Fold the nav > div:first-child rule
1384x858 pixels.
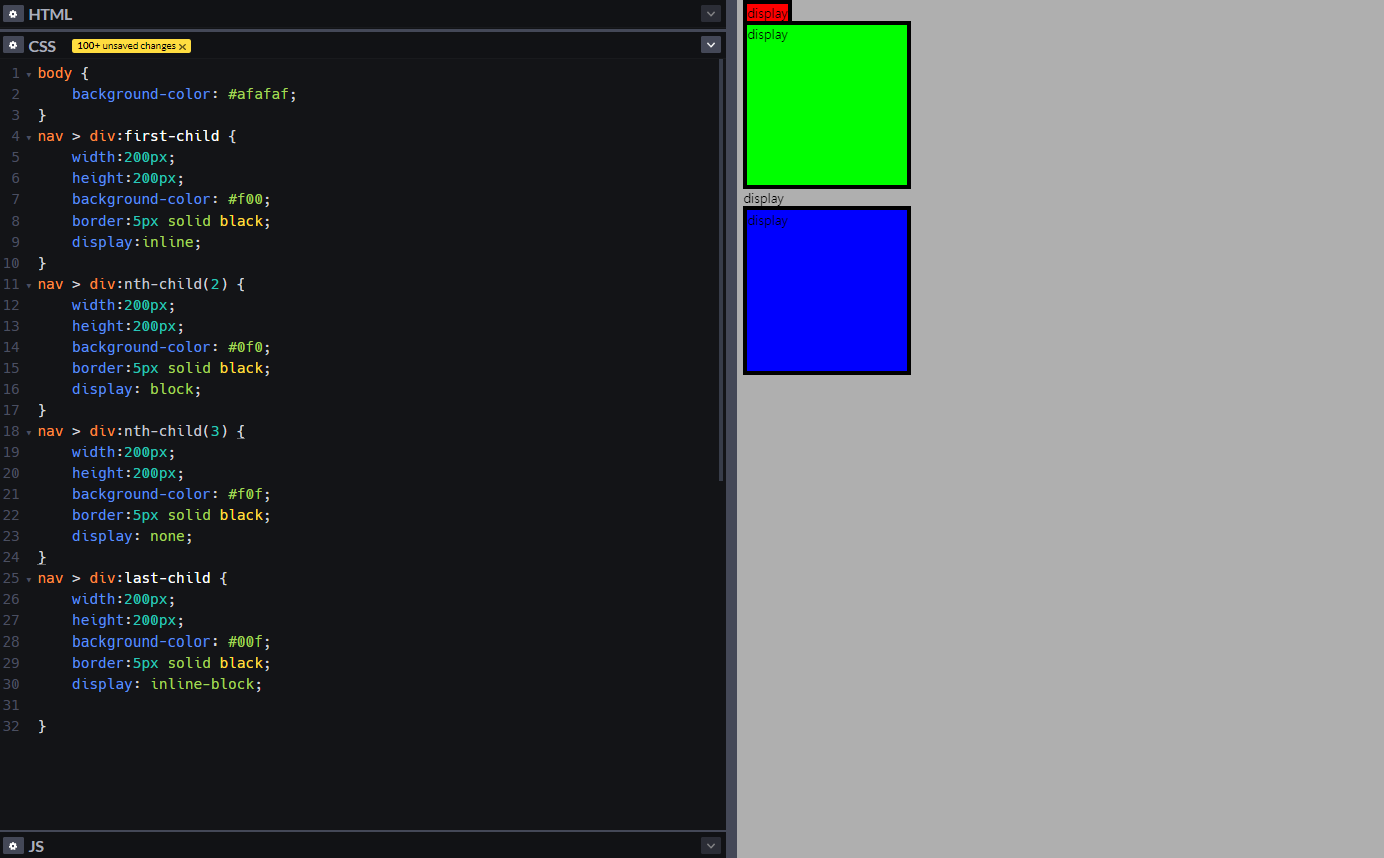(29, 137)
